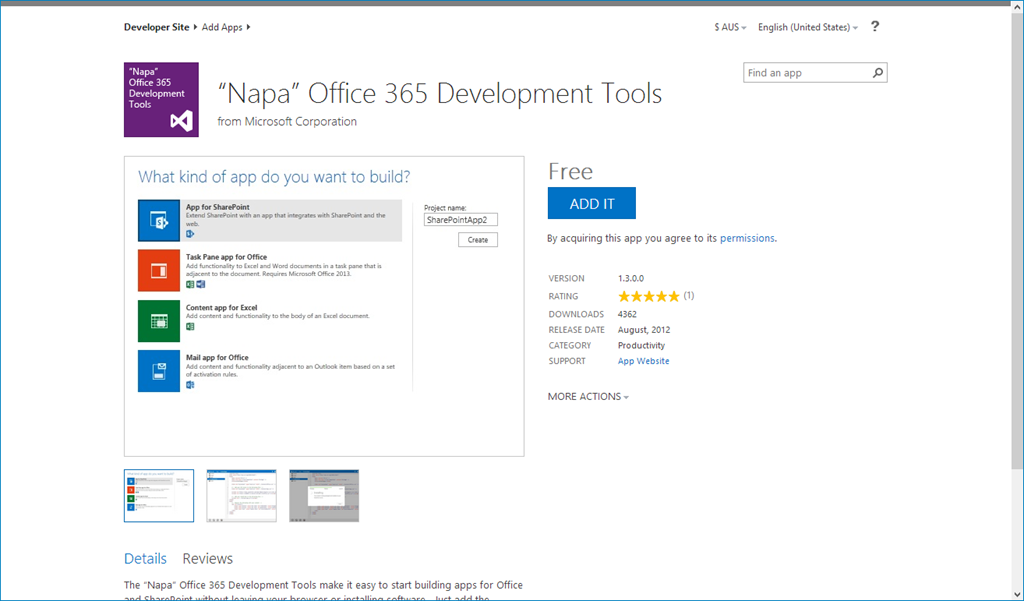Select the Details tab
The height and width of the screenshot is (601, 1024).
point(145,559)
